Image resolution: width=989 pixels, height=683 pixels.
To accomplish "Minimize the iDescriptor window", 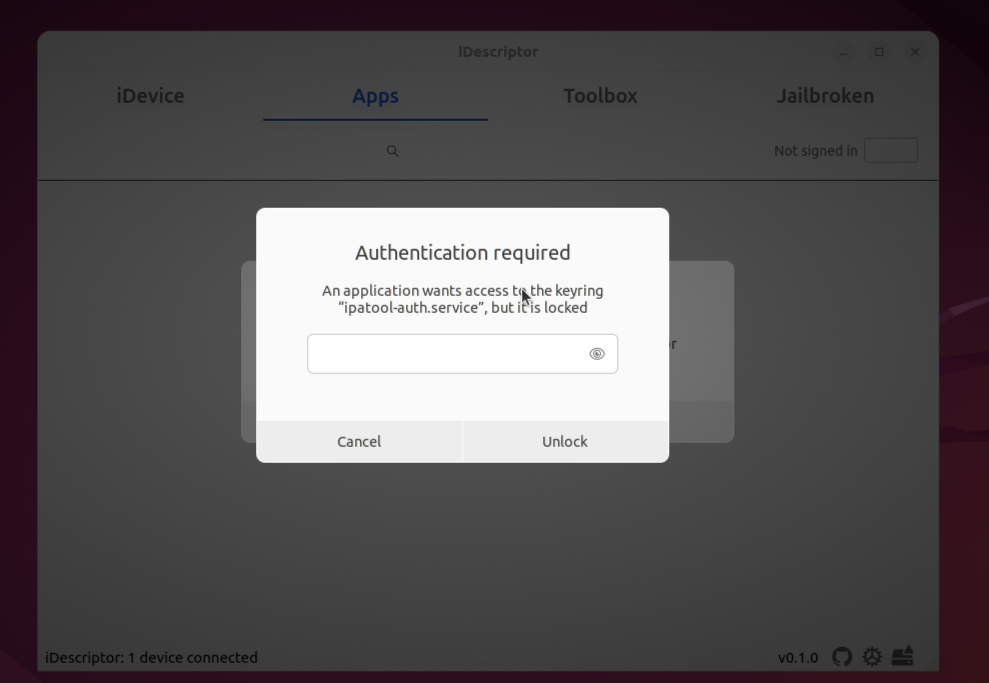I will click(x=843, y=52).
